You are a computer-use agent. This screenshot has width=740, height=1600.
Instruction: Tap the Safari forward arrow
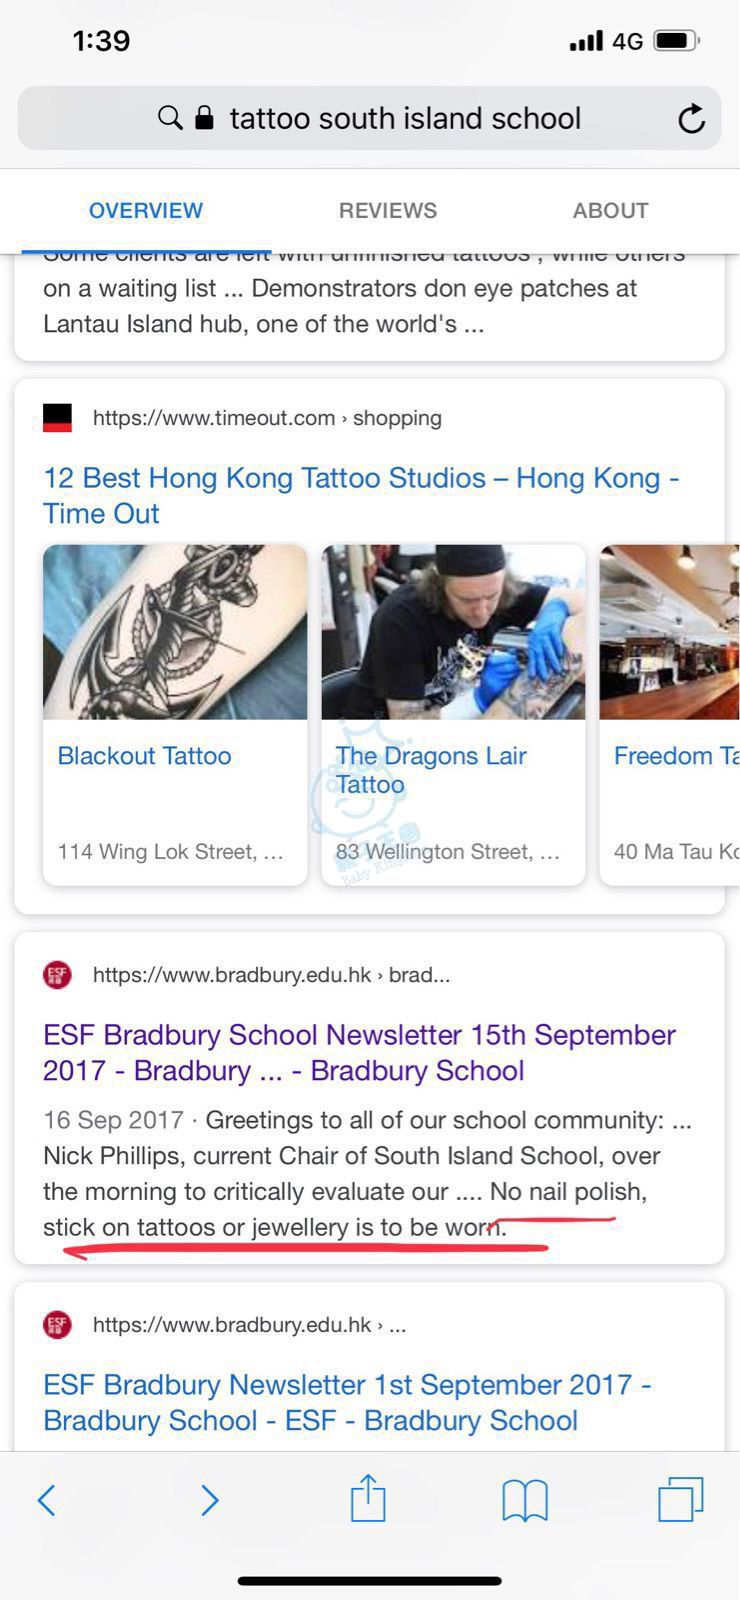pyautogui.click(x=209, y=1500)
